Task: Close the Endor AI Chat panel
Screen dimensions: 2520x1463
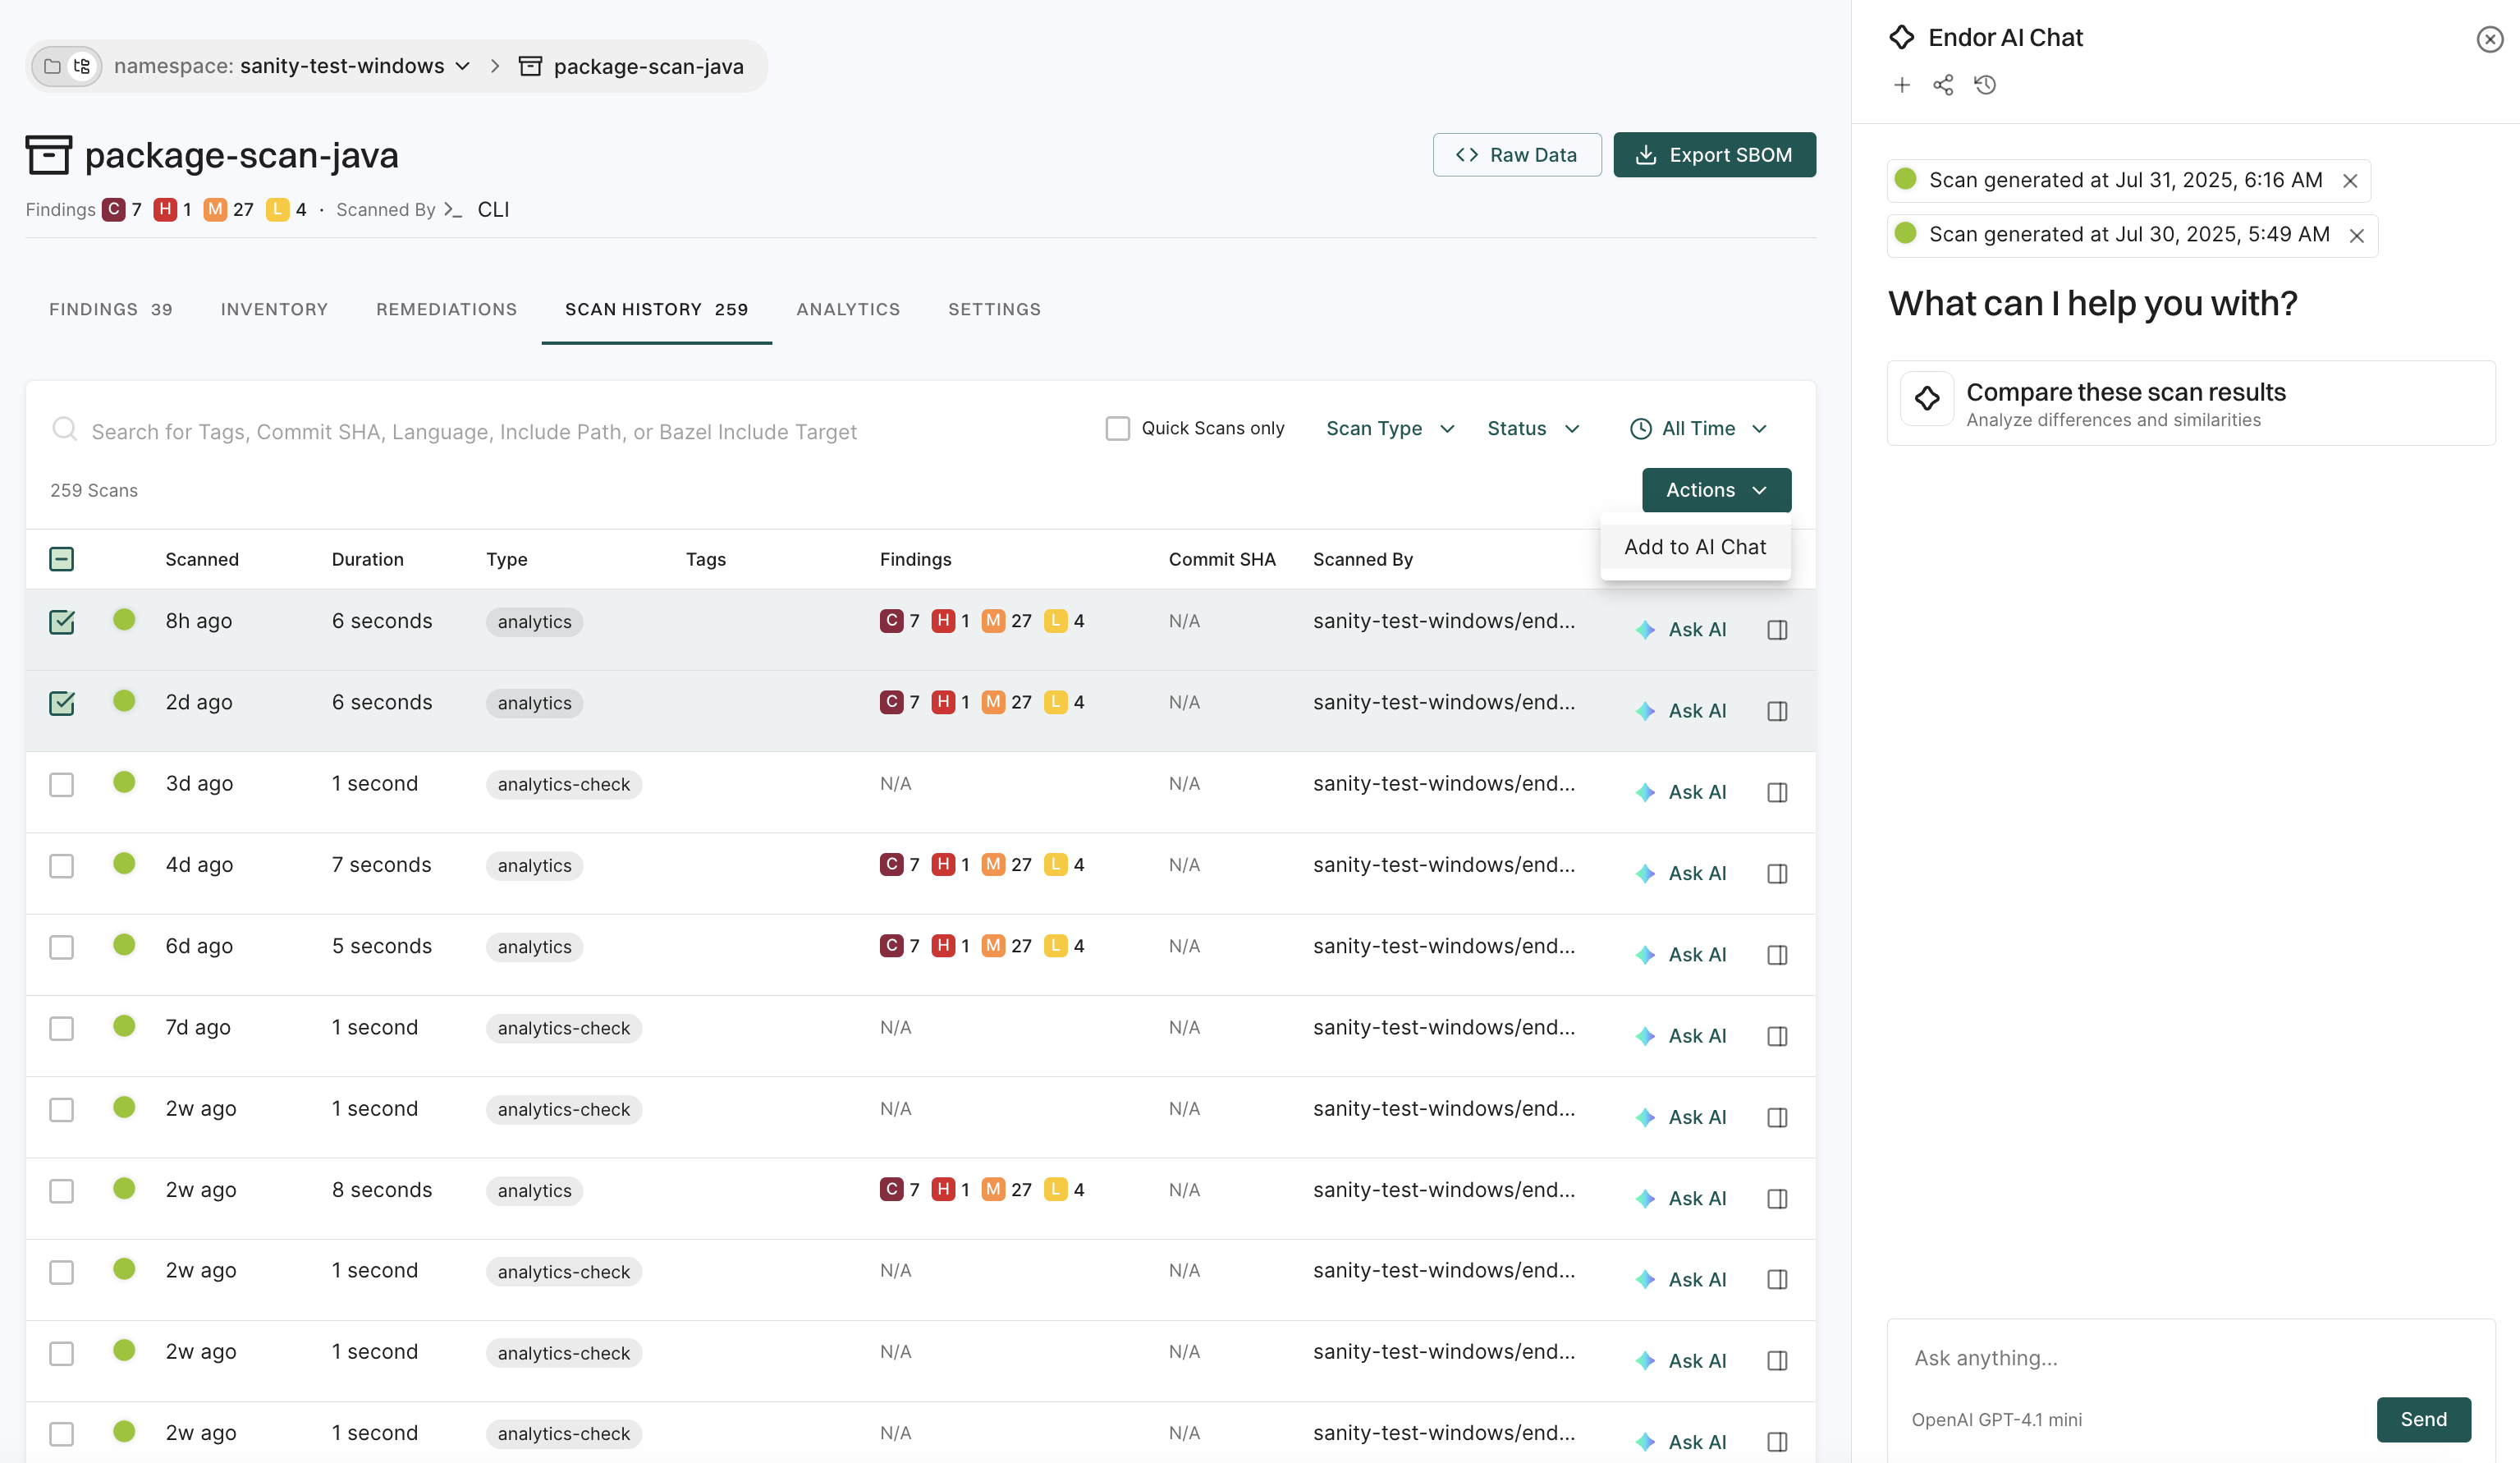Action: pyautogui.click(x=2489, y=39)
